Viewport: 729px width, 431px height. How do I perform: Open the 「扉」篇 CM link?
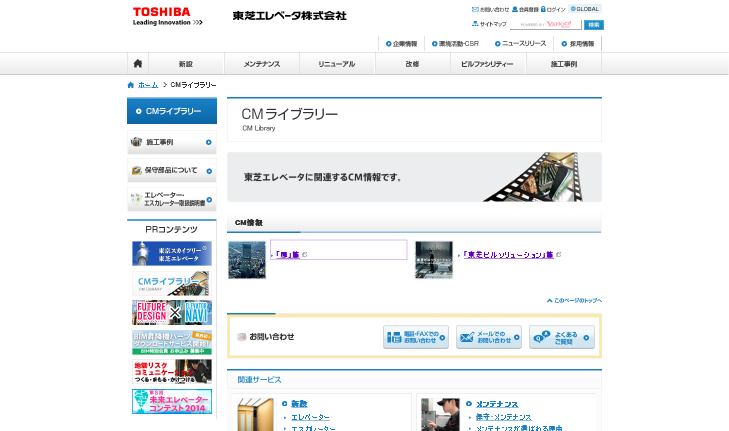pos(287,254)
